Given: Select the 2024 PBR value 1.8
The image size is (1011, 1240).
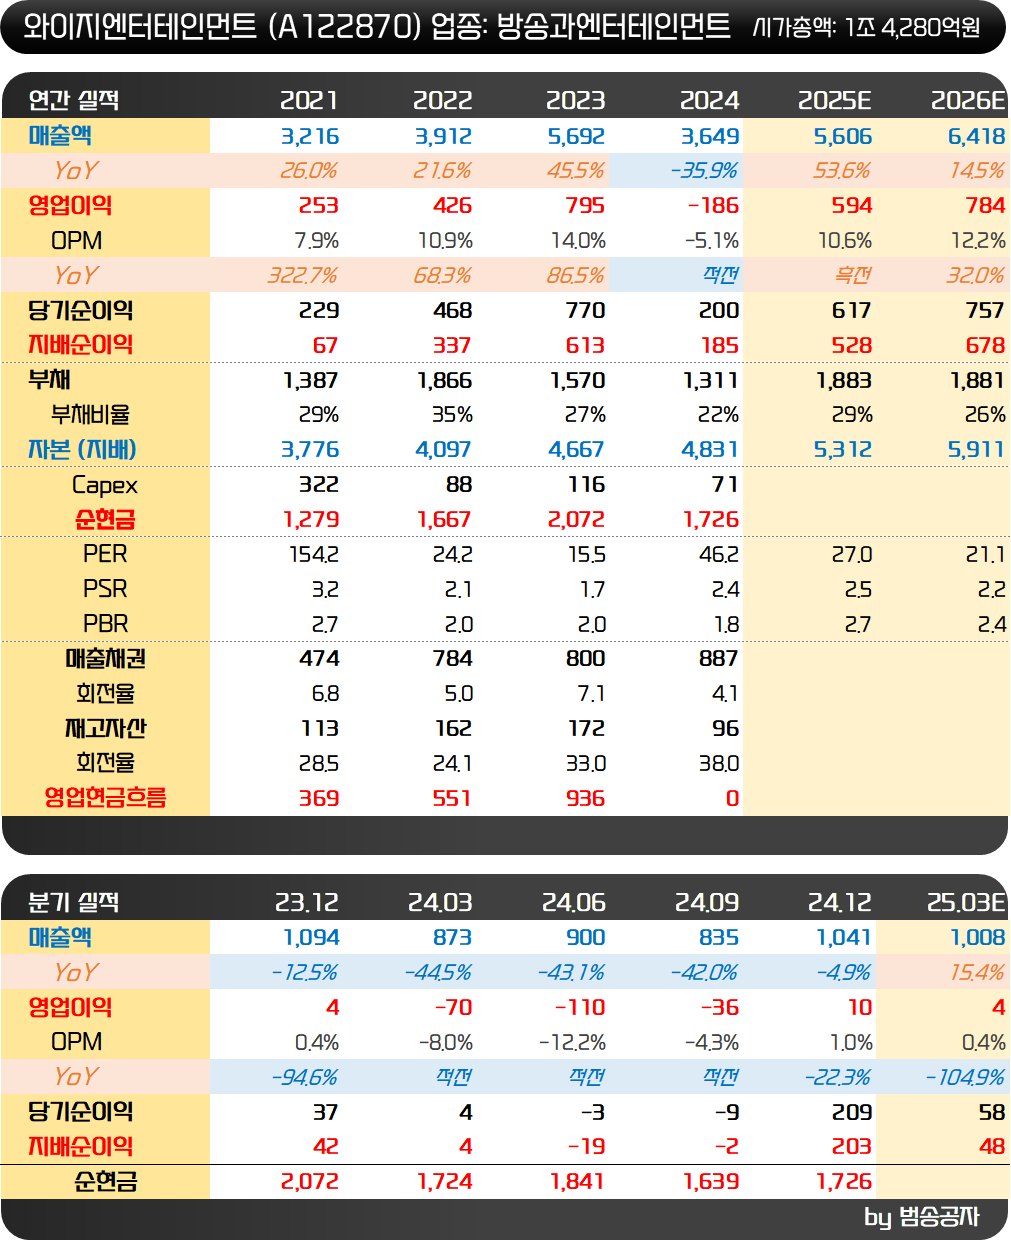Looking at the screenshot, I should point(726,625).
